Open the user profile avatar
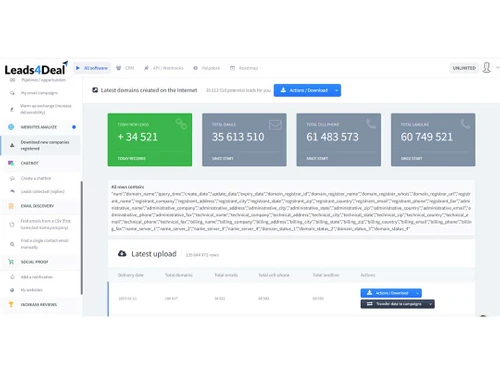 (x=487, y=68)
